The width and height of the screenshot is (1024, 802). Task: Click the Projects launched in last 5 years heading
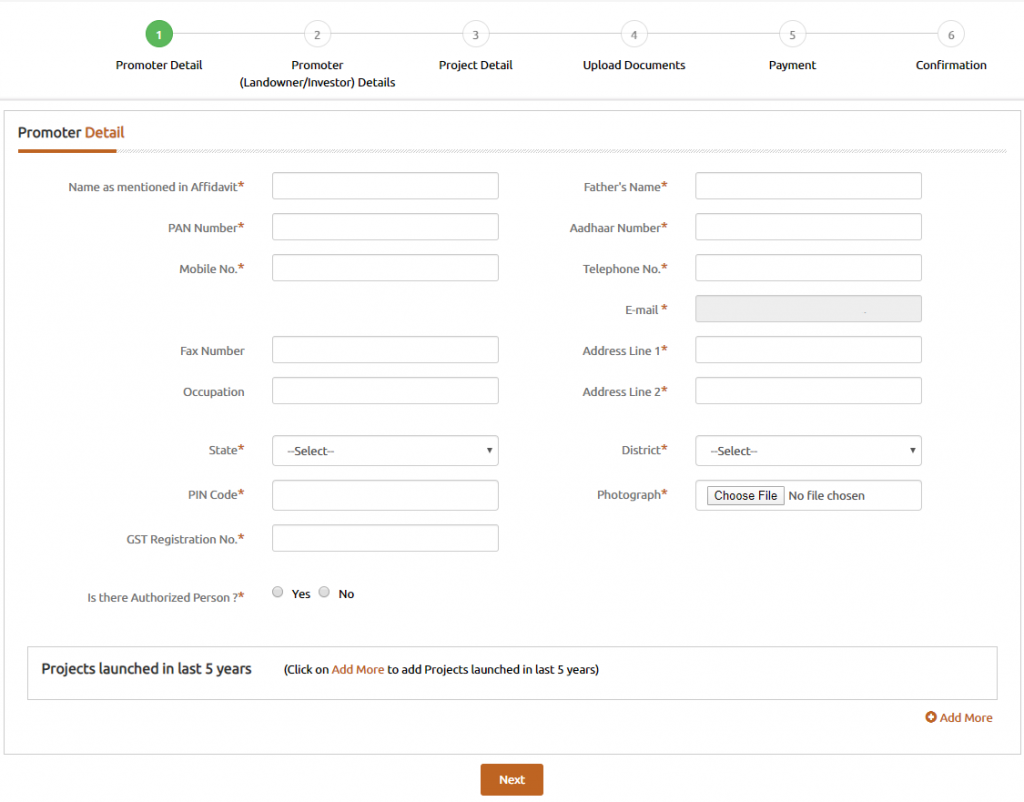point(146,669)
